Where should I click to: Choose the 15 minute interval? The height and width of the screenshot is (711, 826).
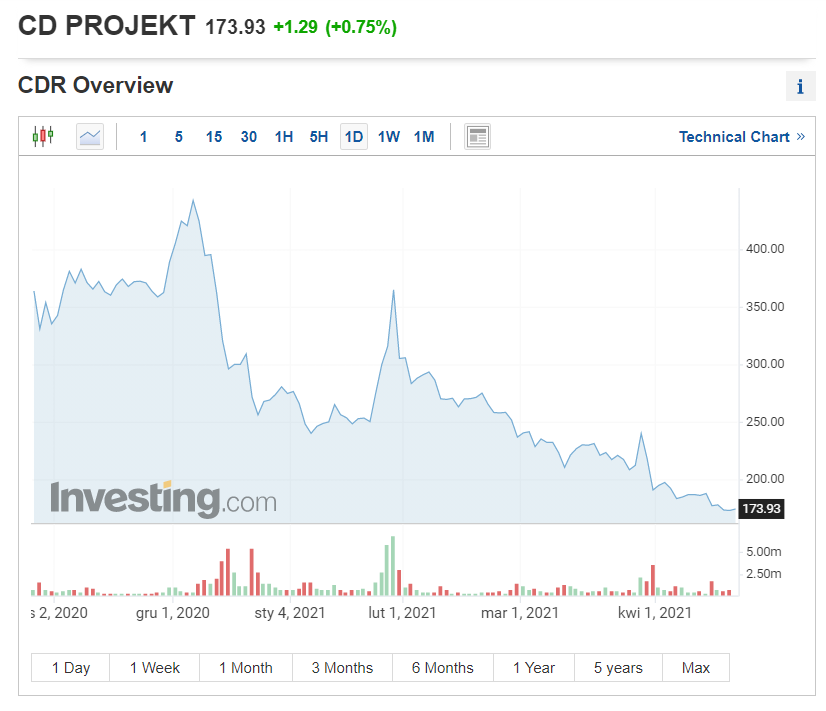coord(214,137)
